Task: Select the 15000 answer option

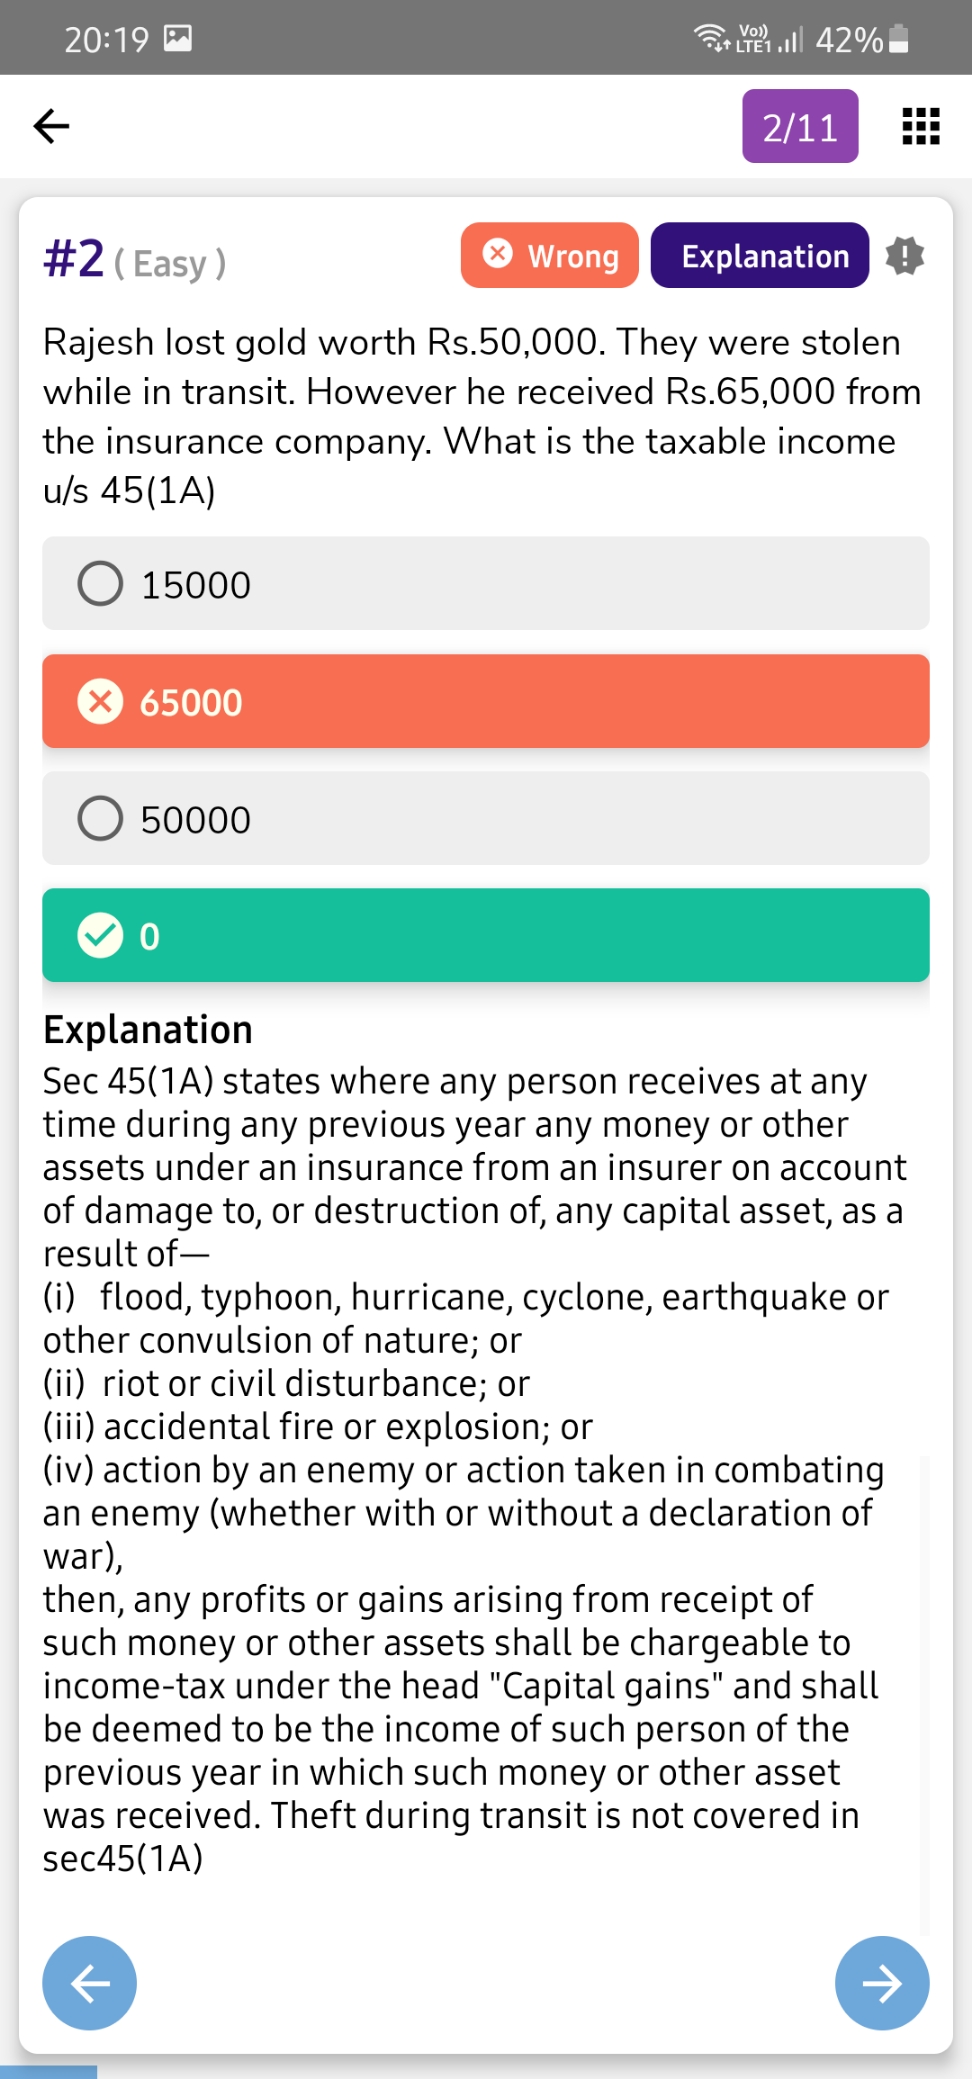Action: coord(485,584)
